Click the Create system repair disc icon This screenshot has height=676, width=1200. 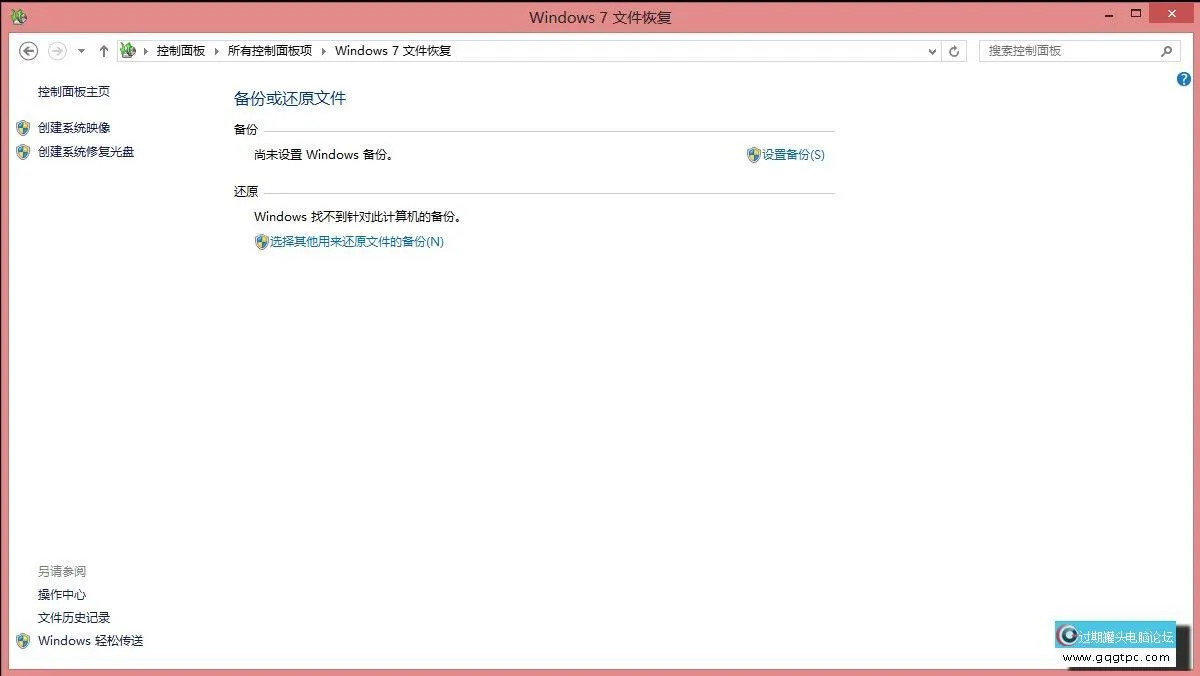22,151
